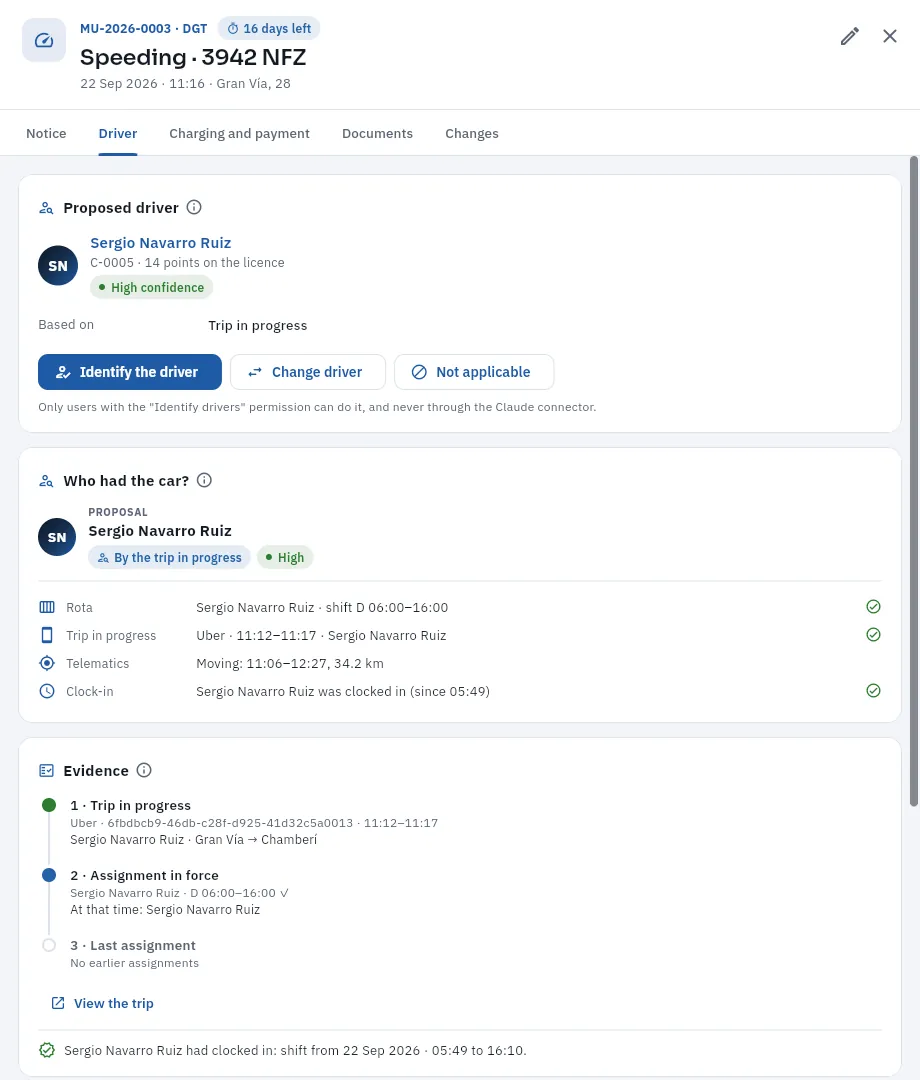Image resolution: width=920 pixels, height=1080 pixels.
Task: Click the Clock-in clock icon
Action: (x=47, y=691)
